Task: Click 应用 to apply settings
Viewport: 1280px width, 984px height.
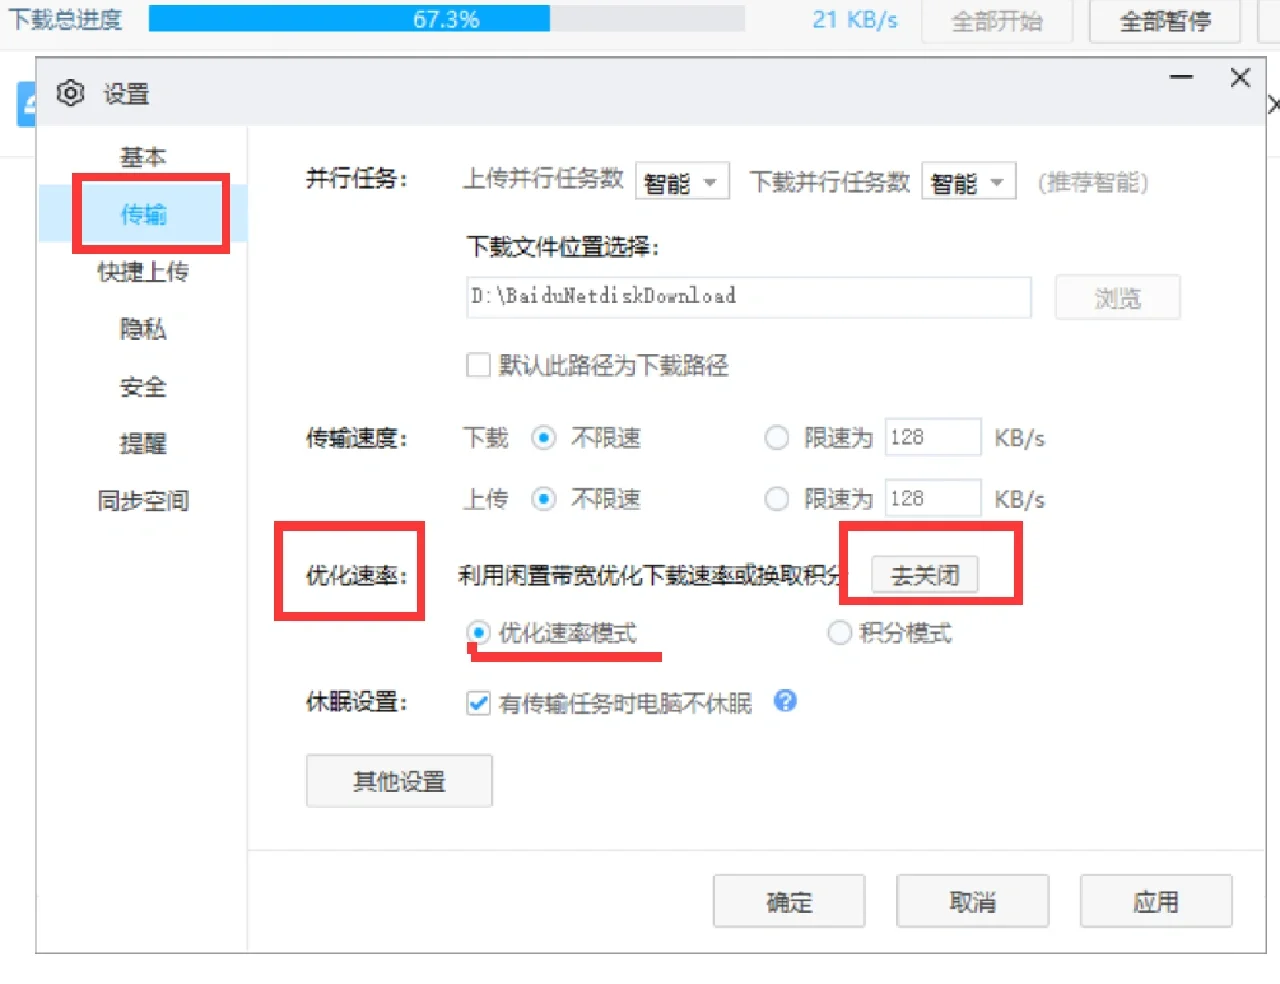Action: 1156,901
